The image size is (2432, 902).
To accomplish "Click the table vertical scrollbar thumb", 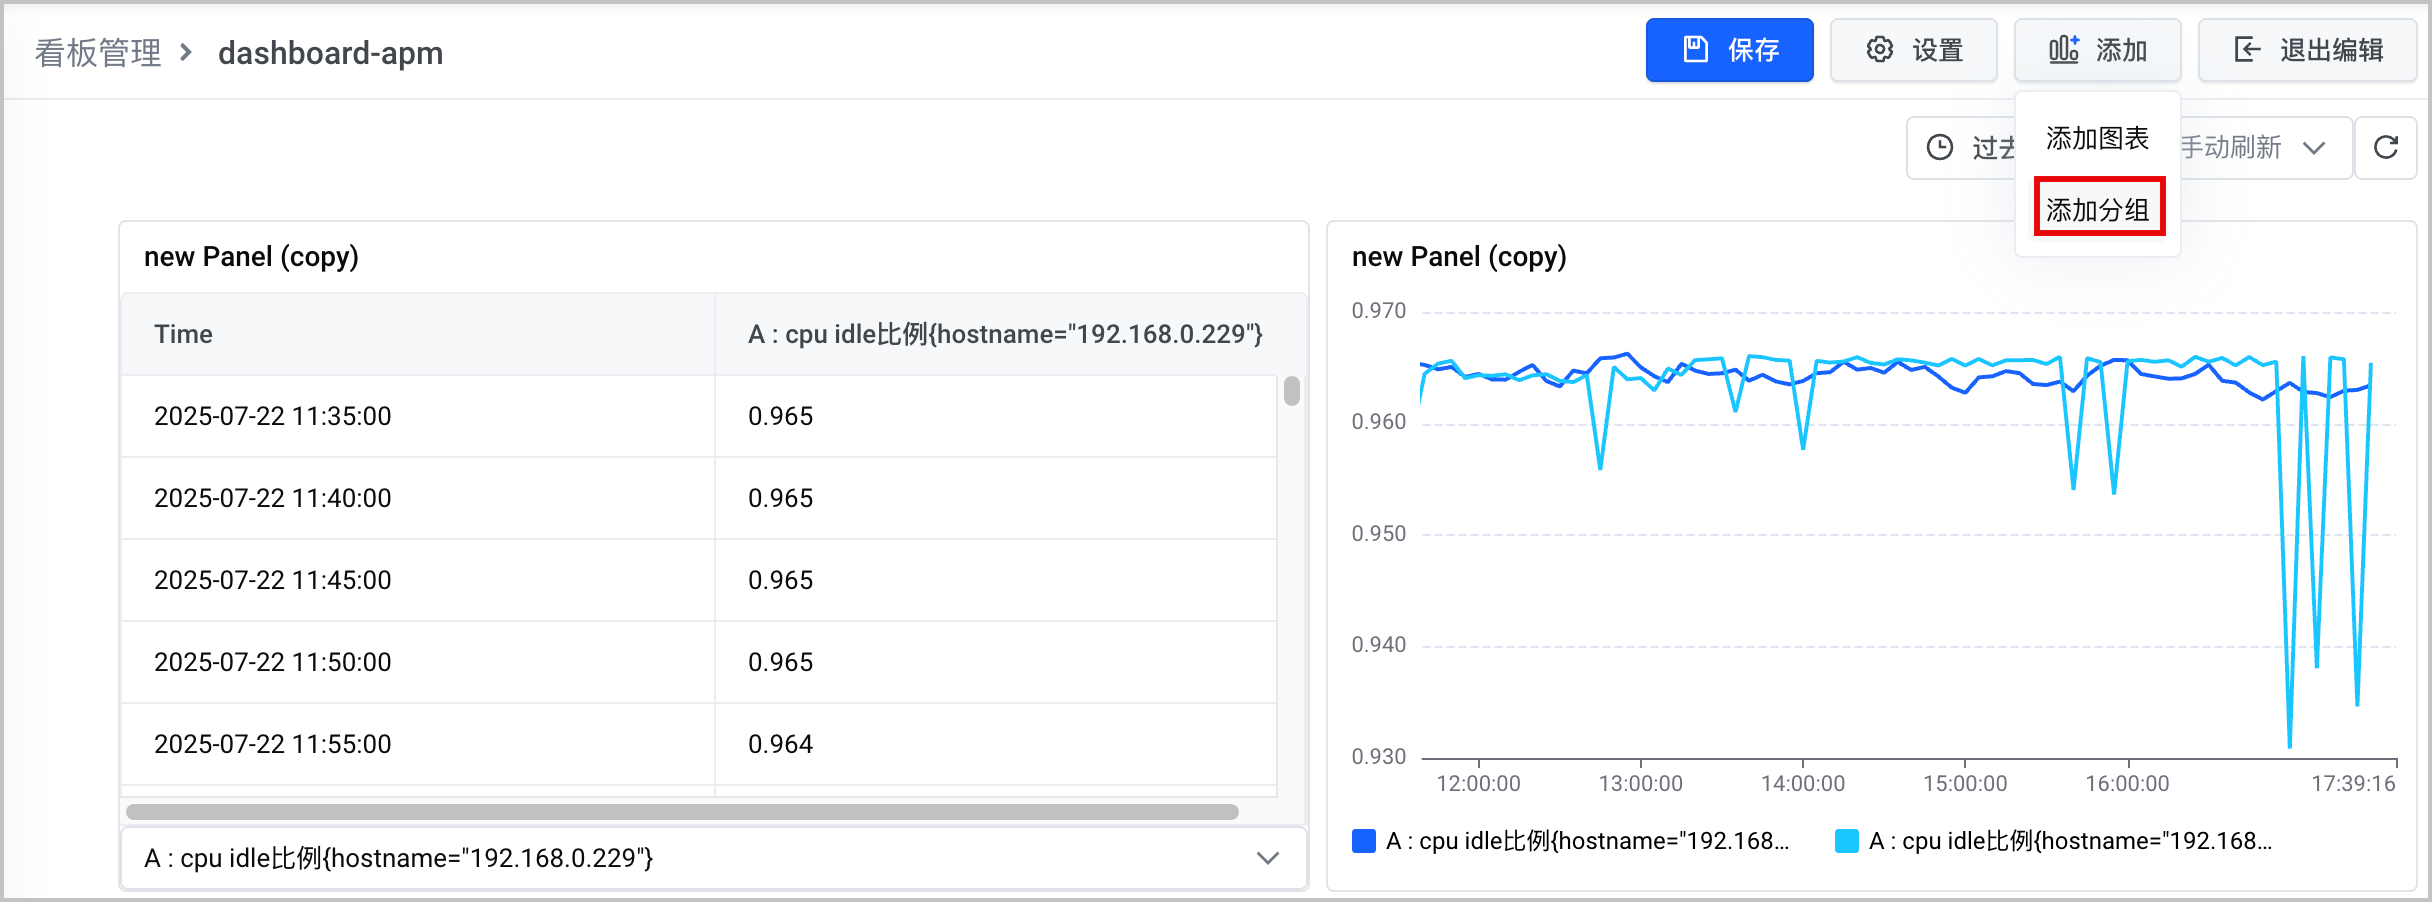I will tap(1292, 391).
